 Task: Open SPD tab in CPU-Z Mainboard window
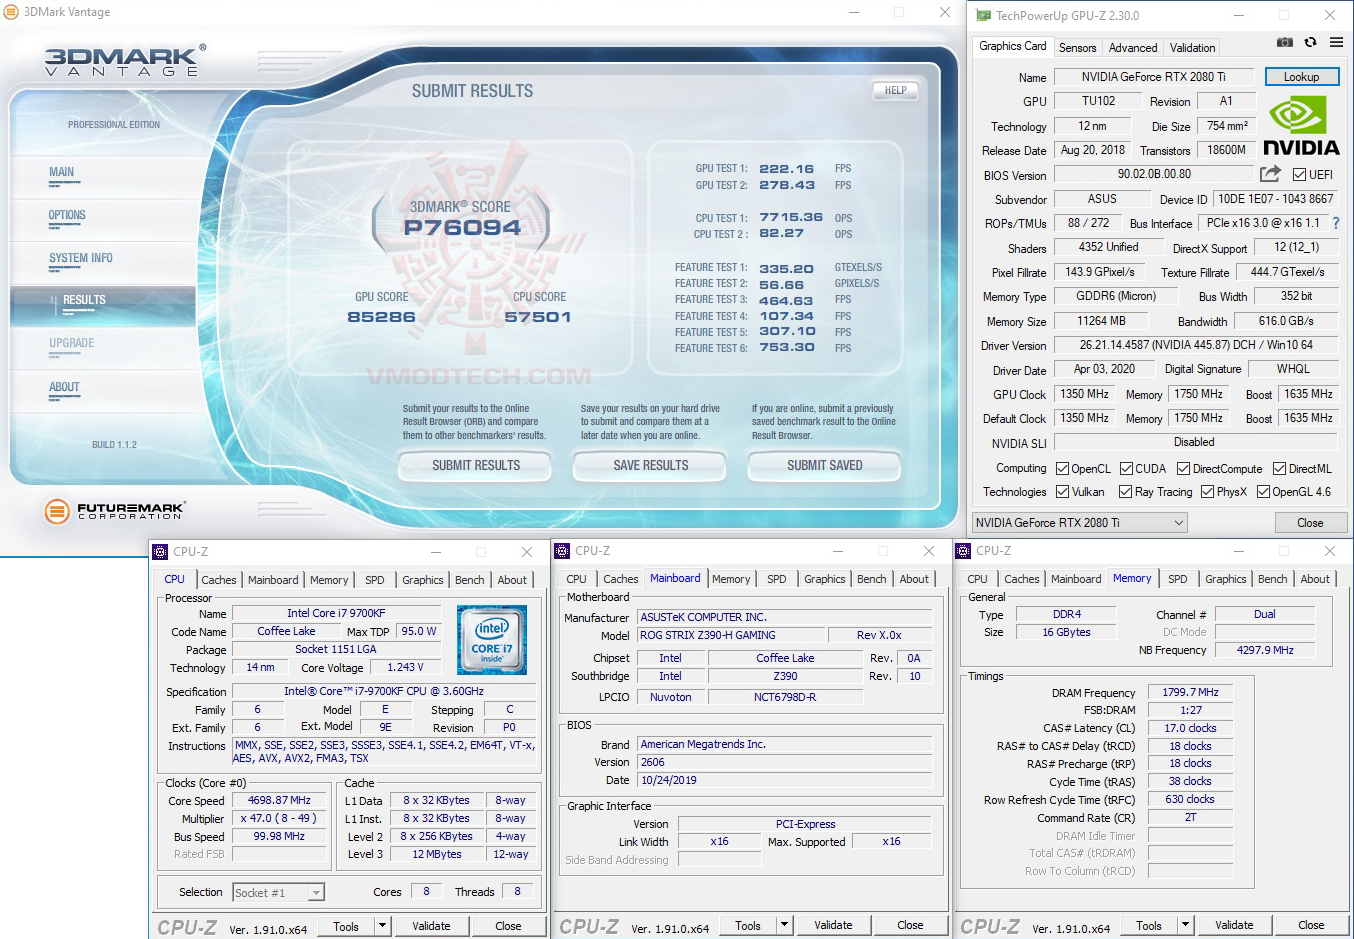[x=777, y=579]
